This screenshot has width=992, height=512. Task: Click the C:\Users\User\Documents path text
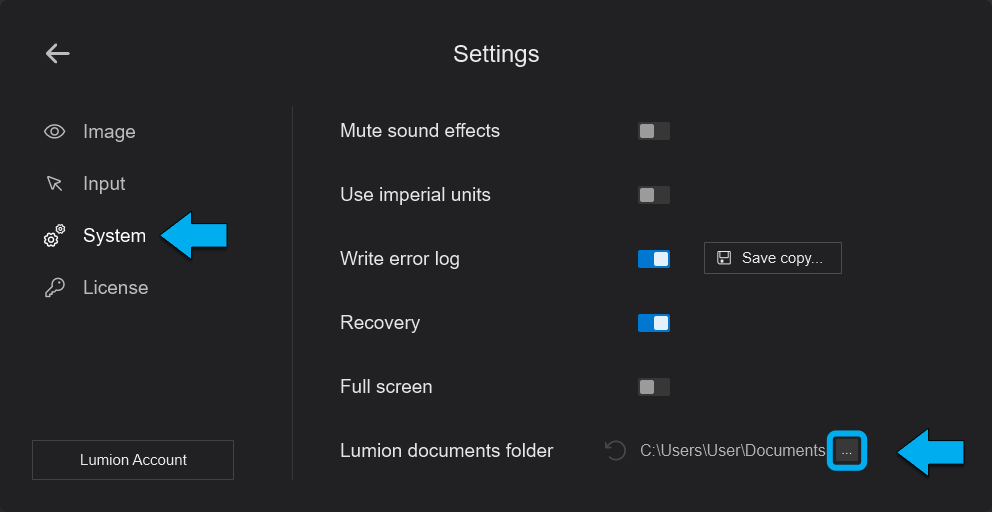tap(732, 451)
